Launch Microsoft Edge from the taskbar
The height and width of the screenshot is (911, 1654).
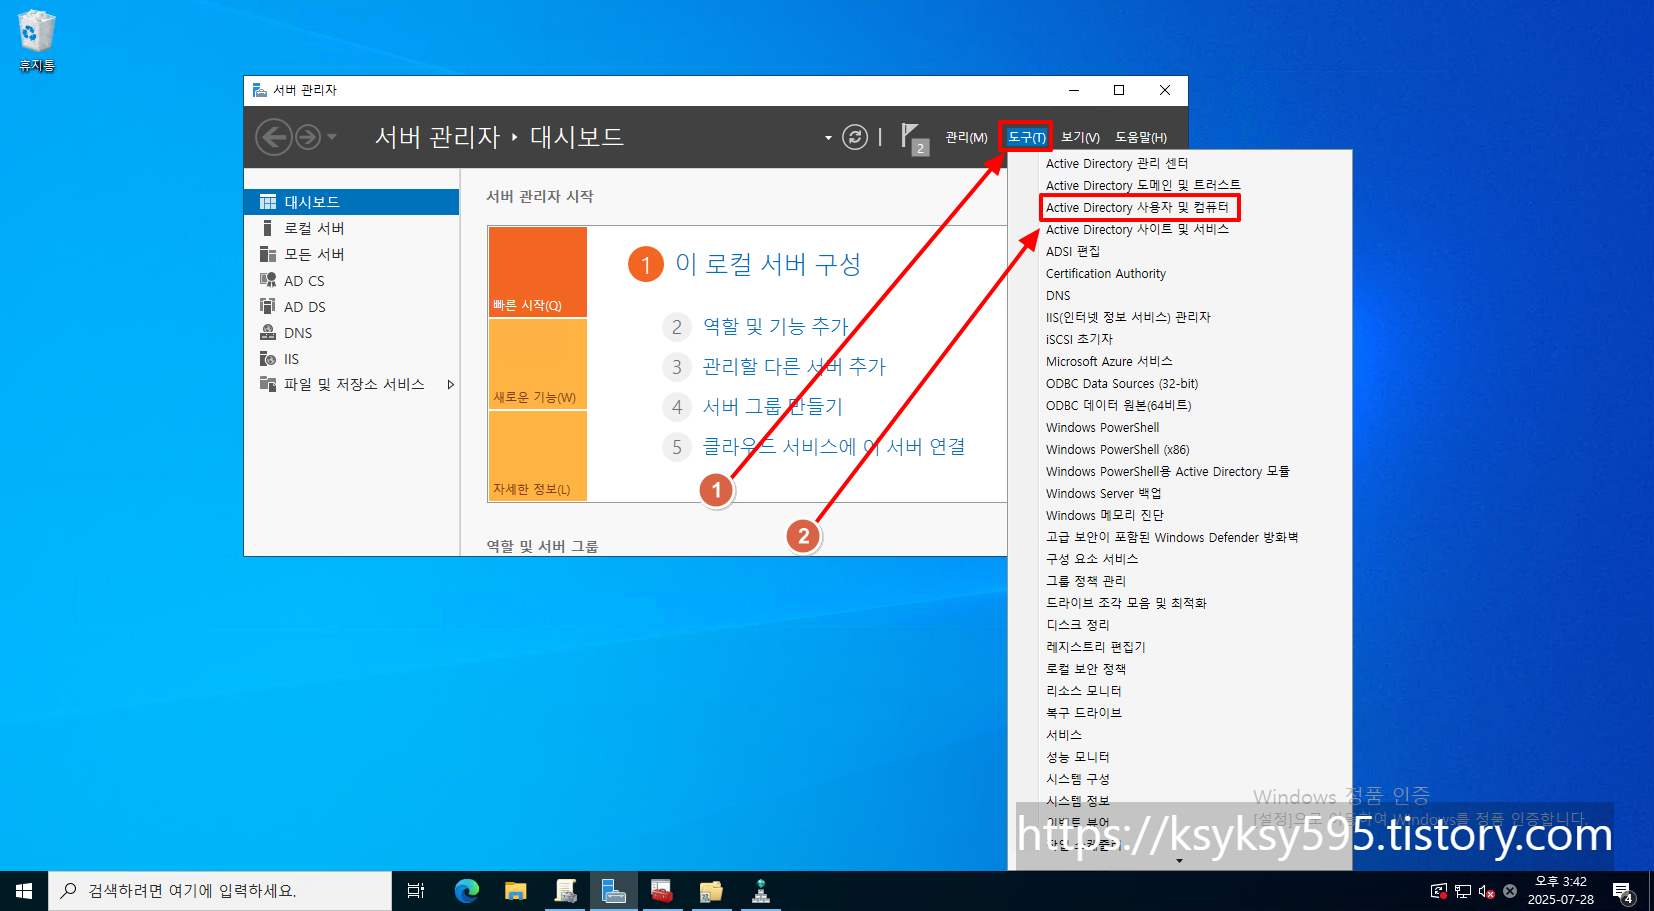coord(467,890)
